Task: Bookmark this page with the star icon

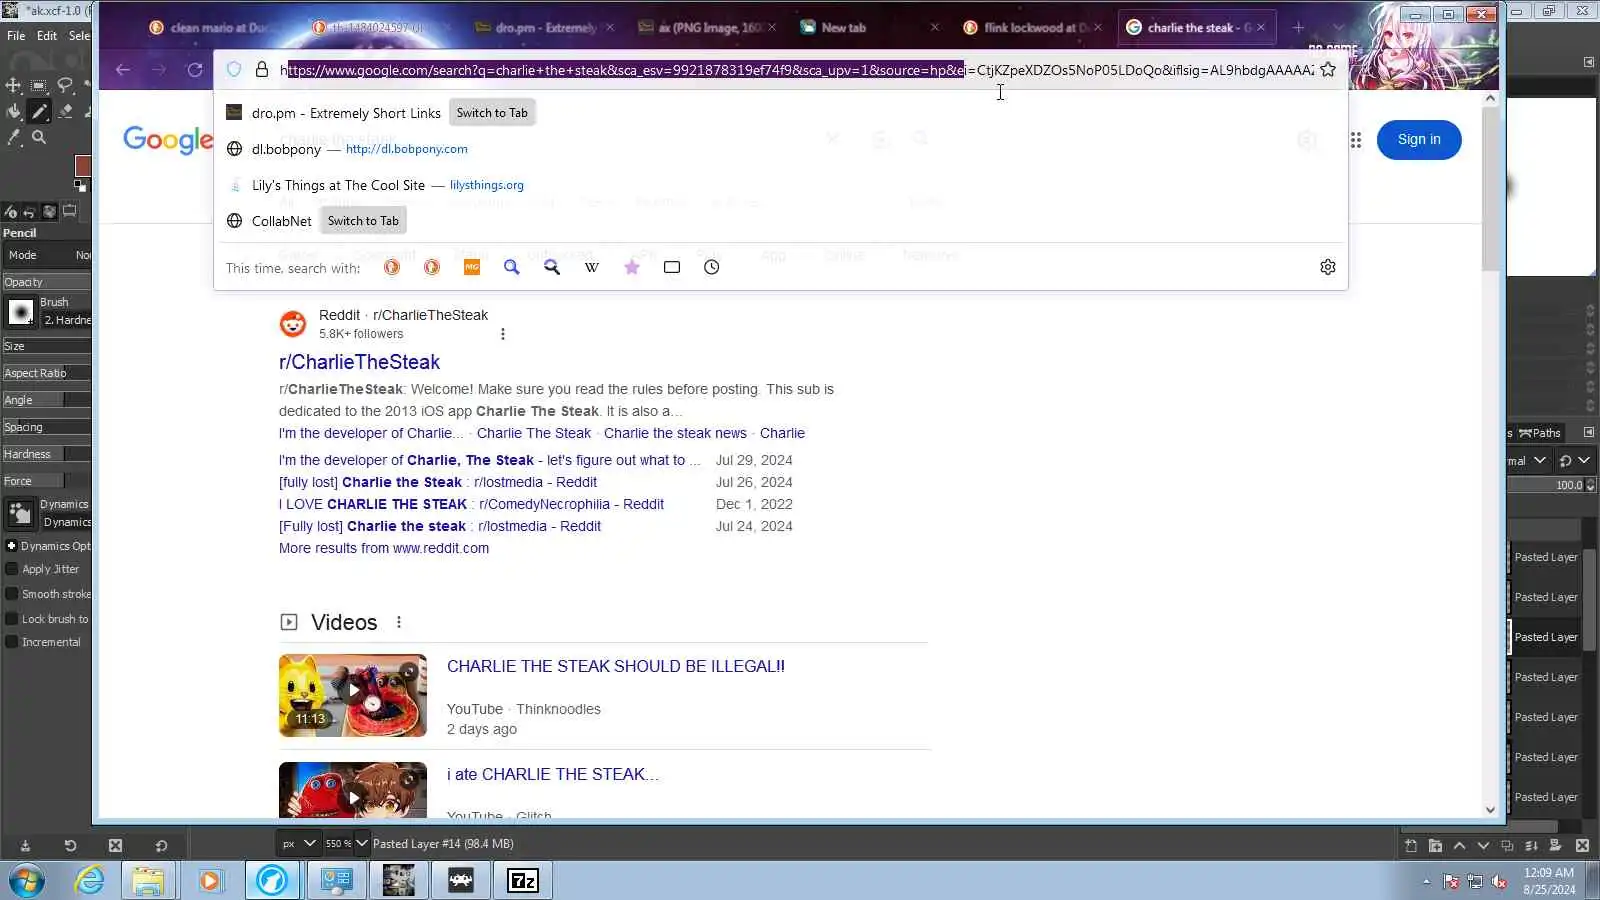Action: pos(1328,70)
